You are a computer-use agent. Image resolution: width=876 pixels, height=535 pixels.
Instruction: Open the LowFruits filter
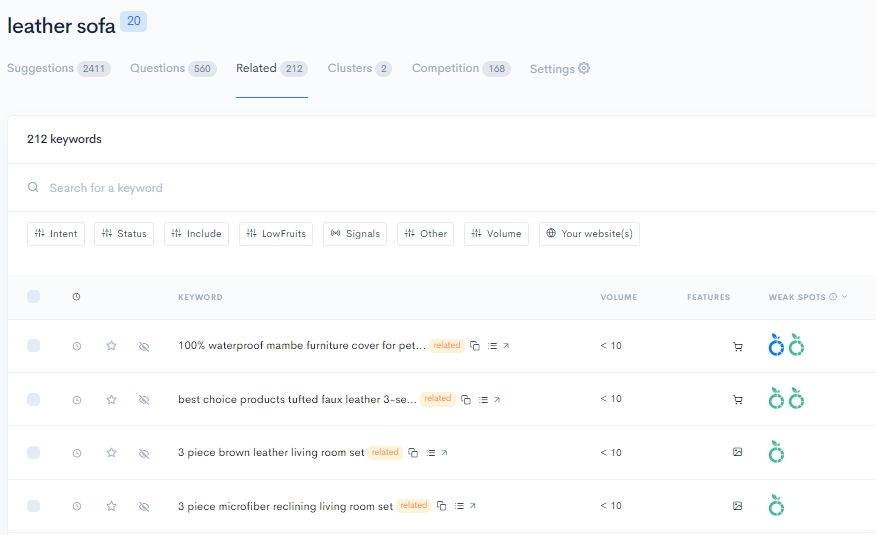click(276, 233)
